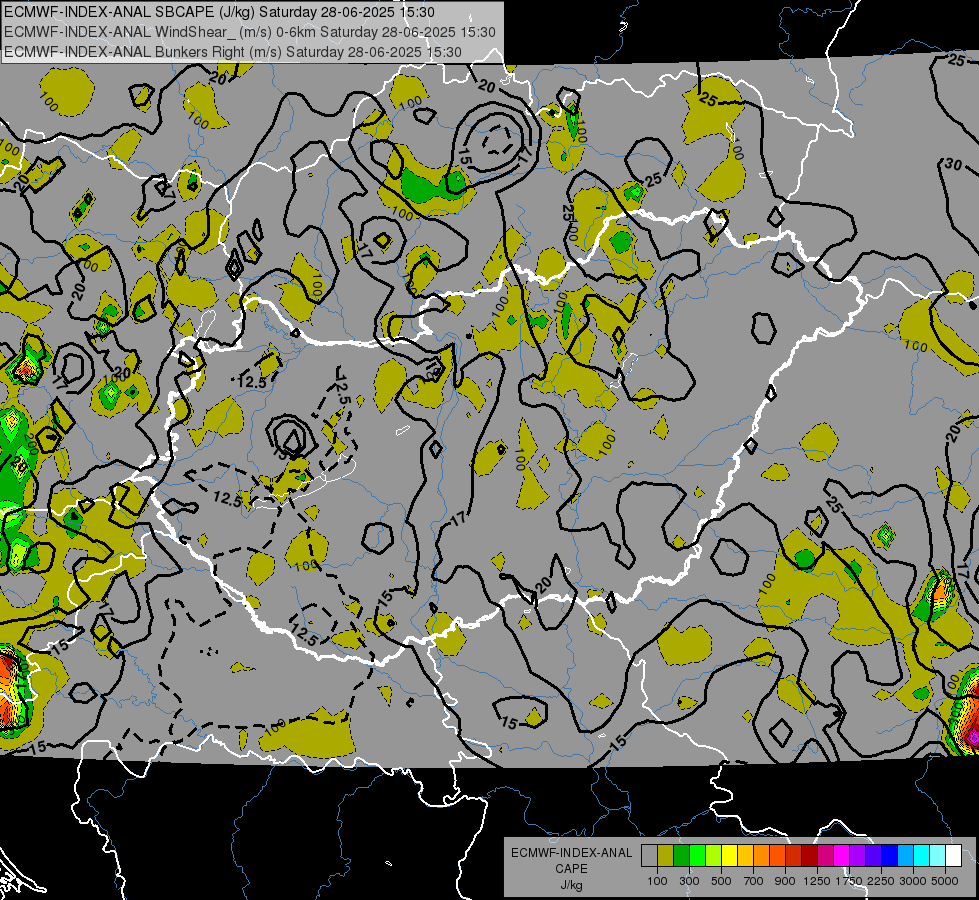979x900 pixels.
Task: Click the 100 tick label on the legend
Action: point(657,881)
